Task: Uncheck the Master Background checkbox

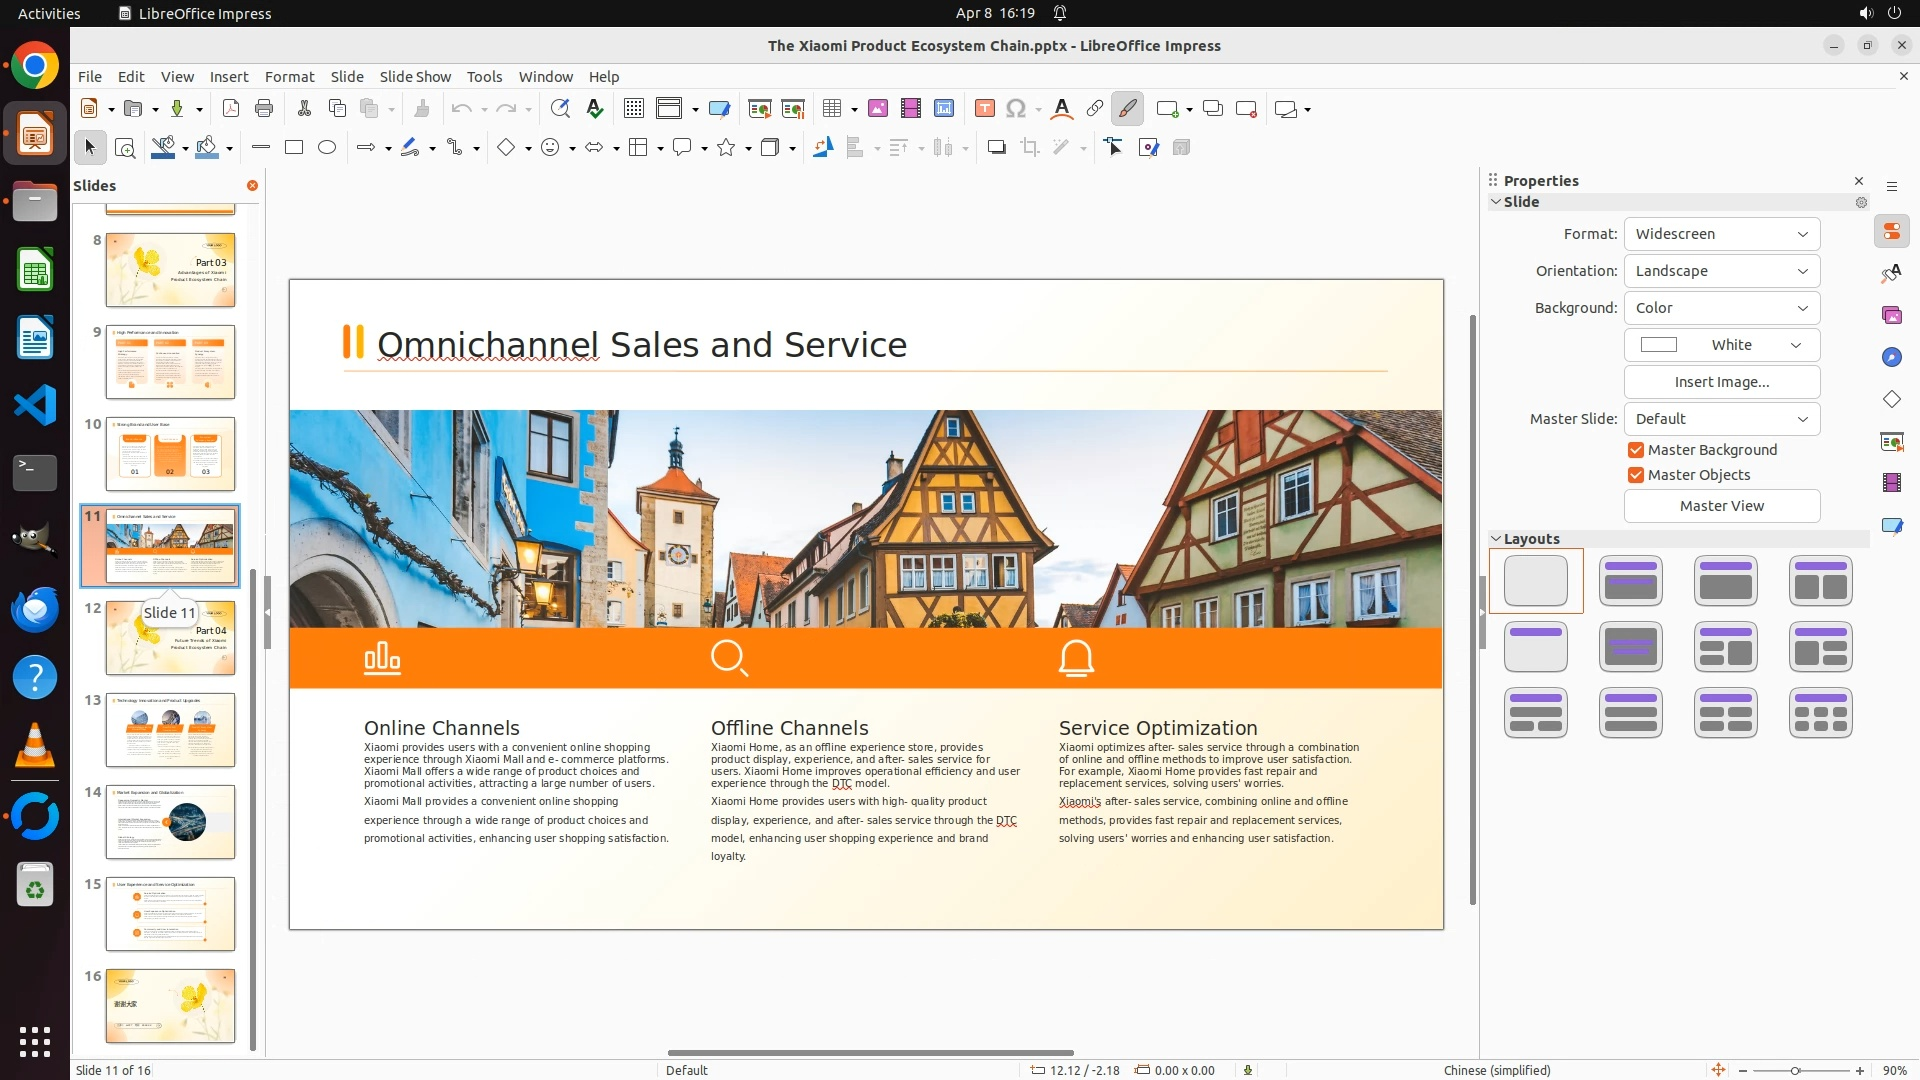Action: pos(1636,450)
